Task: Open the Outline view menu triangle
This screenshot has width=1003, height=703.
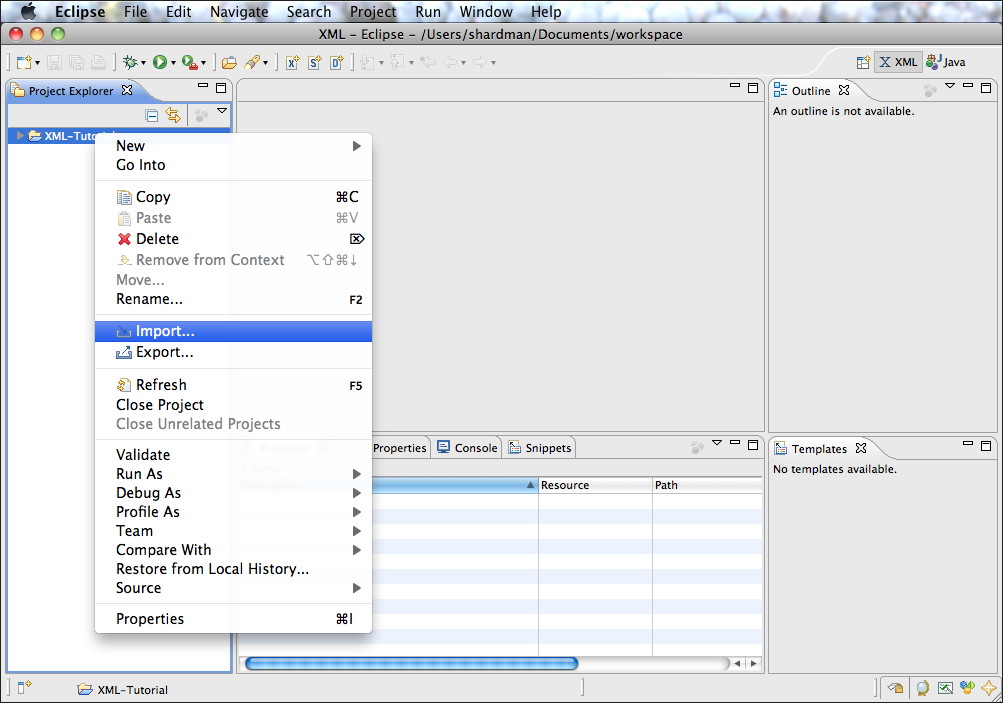Action: (950, 86)
